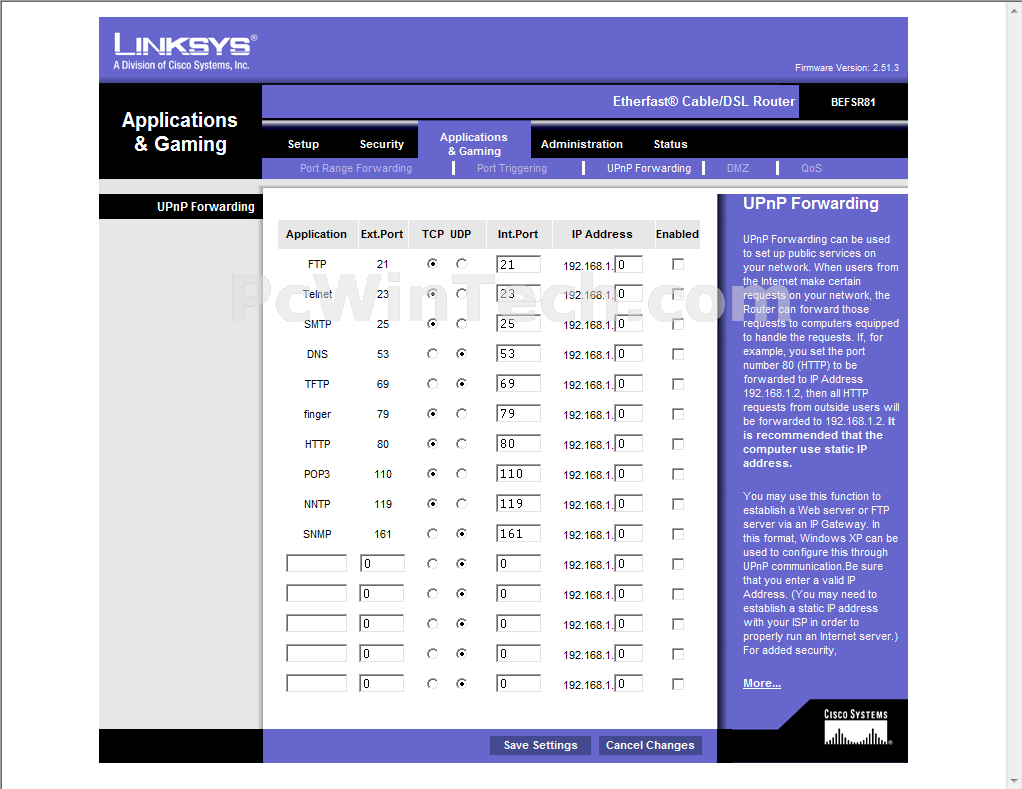The image size is (1022, 789).
Task: Click the Int.Port column header
Action: pos(518,234)
